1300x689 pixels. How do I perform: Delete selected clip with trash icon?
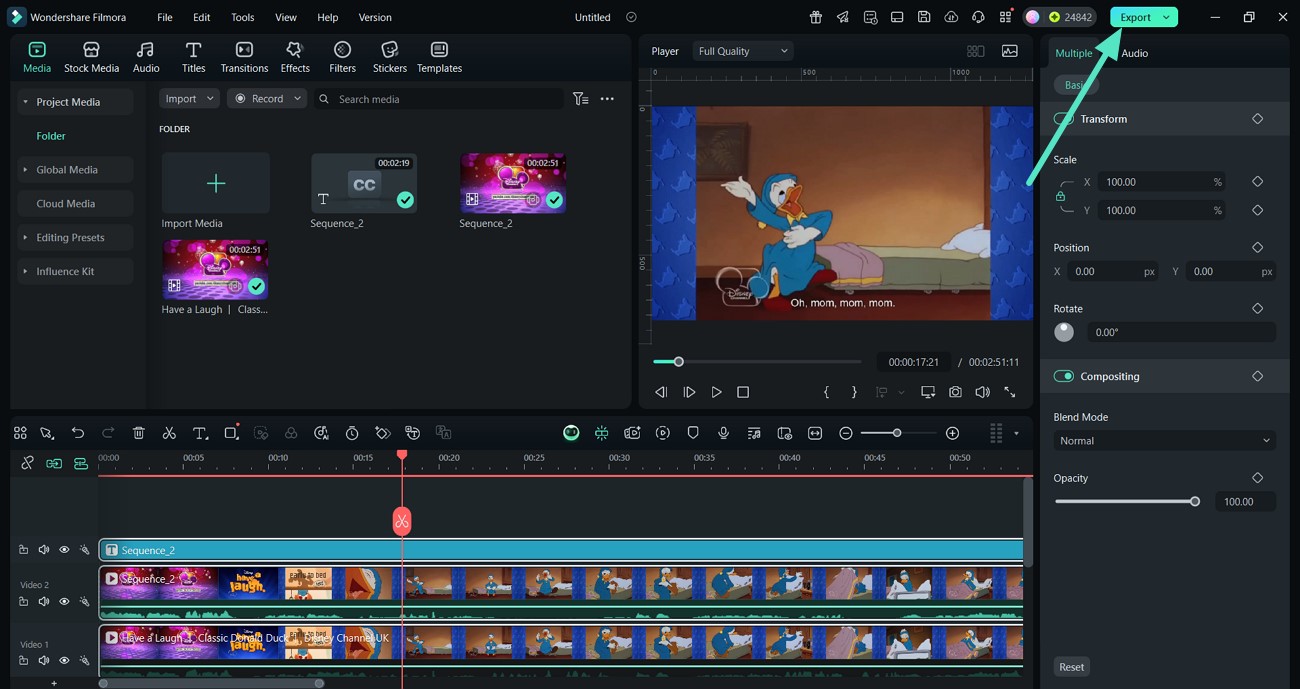(139, 433)
